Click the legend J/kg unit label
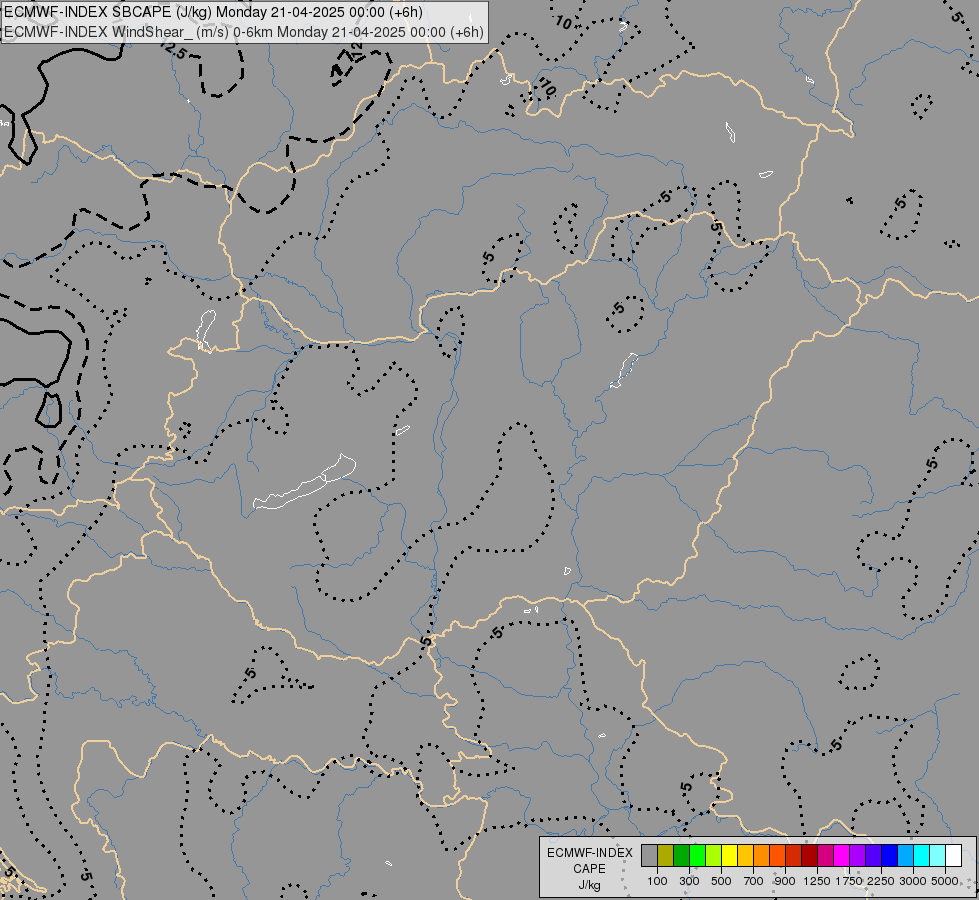 coord(590,886)
